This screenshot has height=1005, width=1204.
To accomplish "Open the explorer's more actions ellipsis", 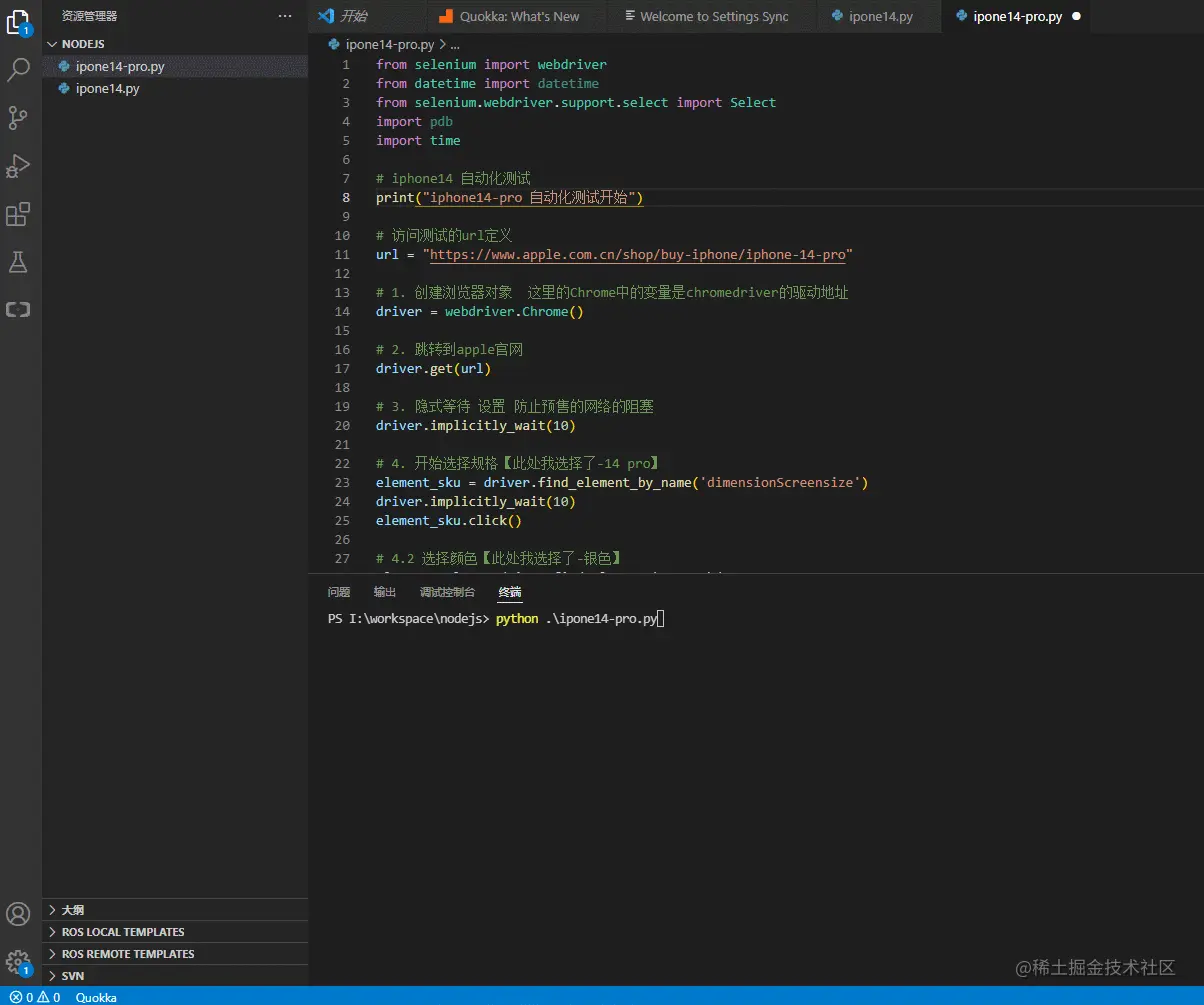I will pyautogui.click(x=285, y=16).
